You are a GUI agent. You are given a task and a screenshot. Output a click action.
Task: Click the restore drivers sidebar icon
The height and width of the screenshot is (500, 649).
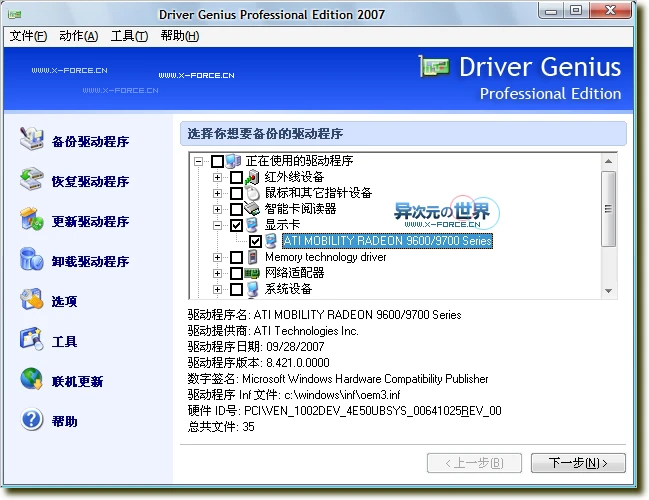[x=31, y=179]
